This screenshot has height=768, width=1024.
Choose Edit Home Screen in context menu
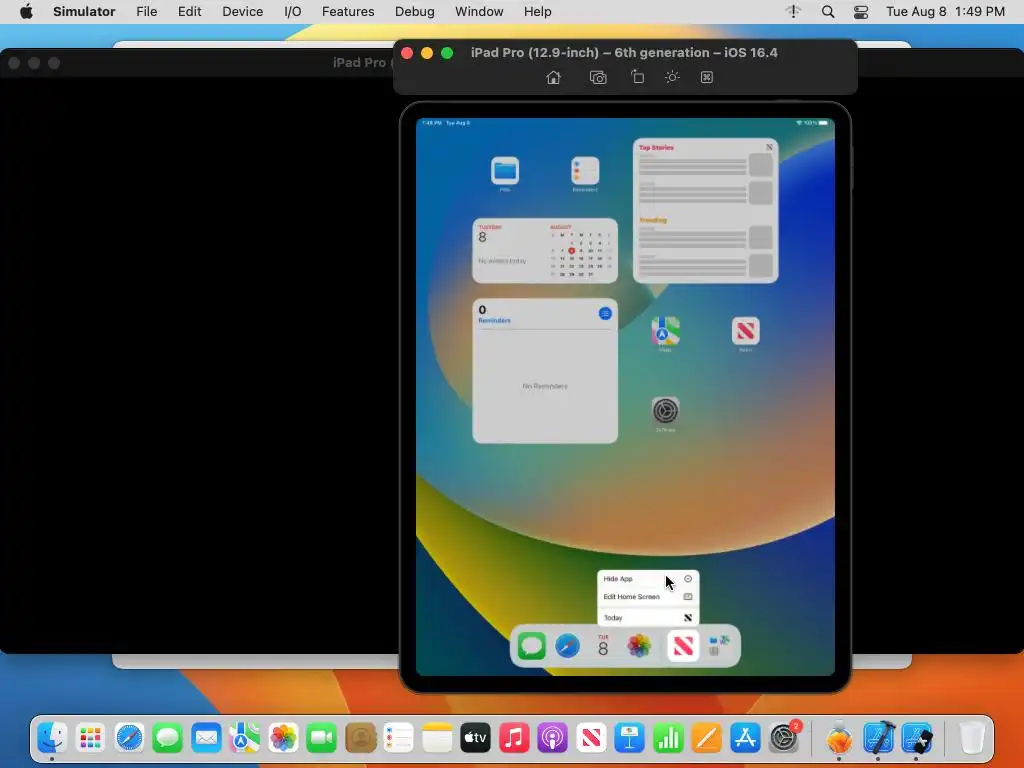point(648,596)
